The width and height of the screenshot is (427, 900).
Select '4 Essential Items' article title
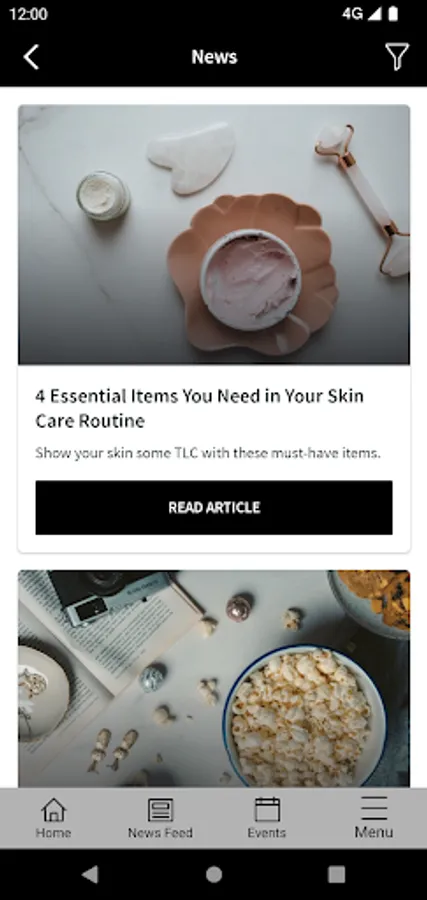tap(200, 408)
